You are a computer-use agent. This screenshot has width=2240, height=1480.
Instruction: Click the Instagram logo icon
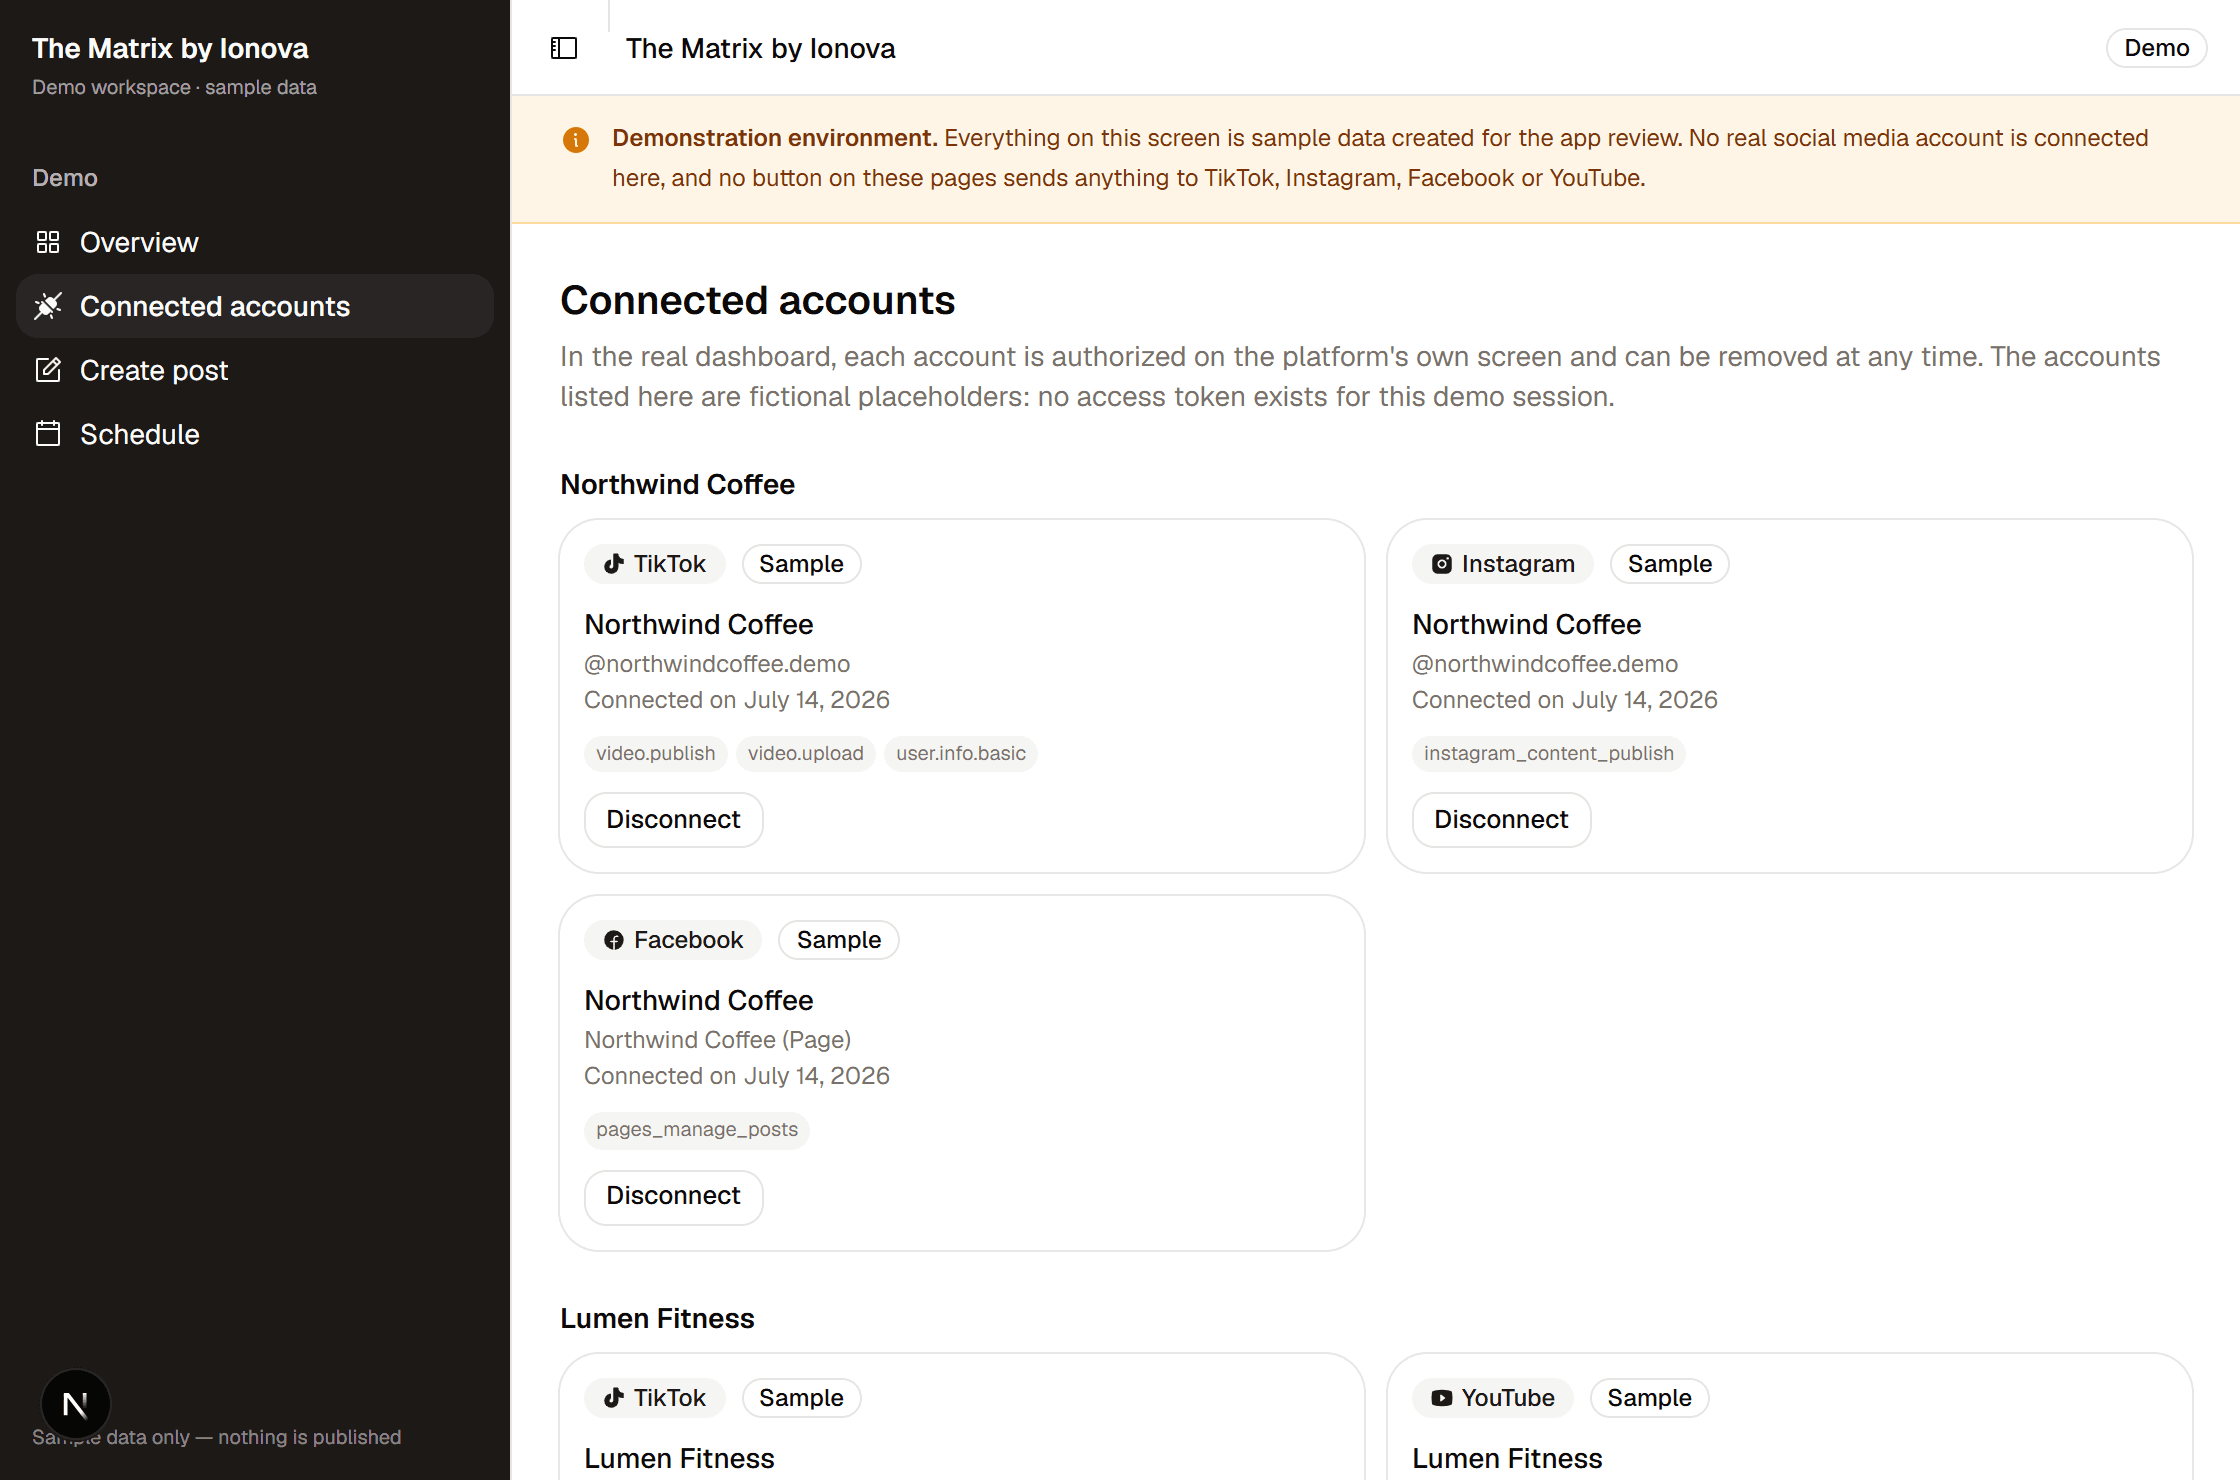[1442, 564]
